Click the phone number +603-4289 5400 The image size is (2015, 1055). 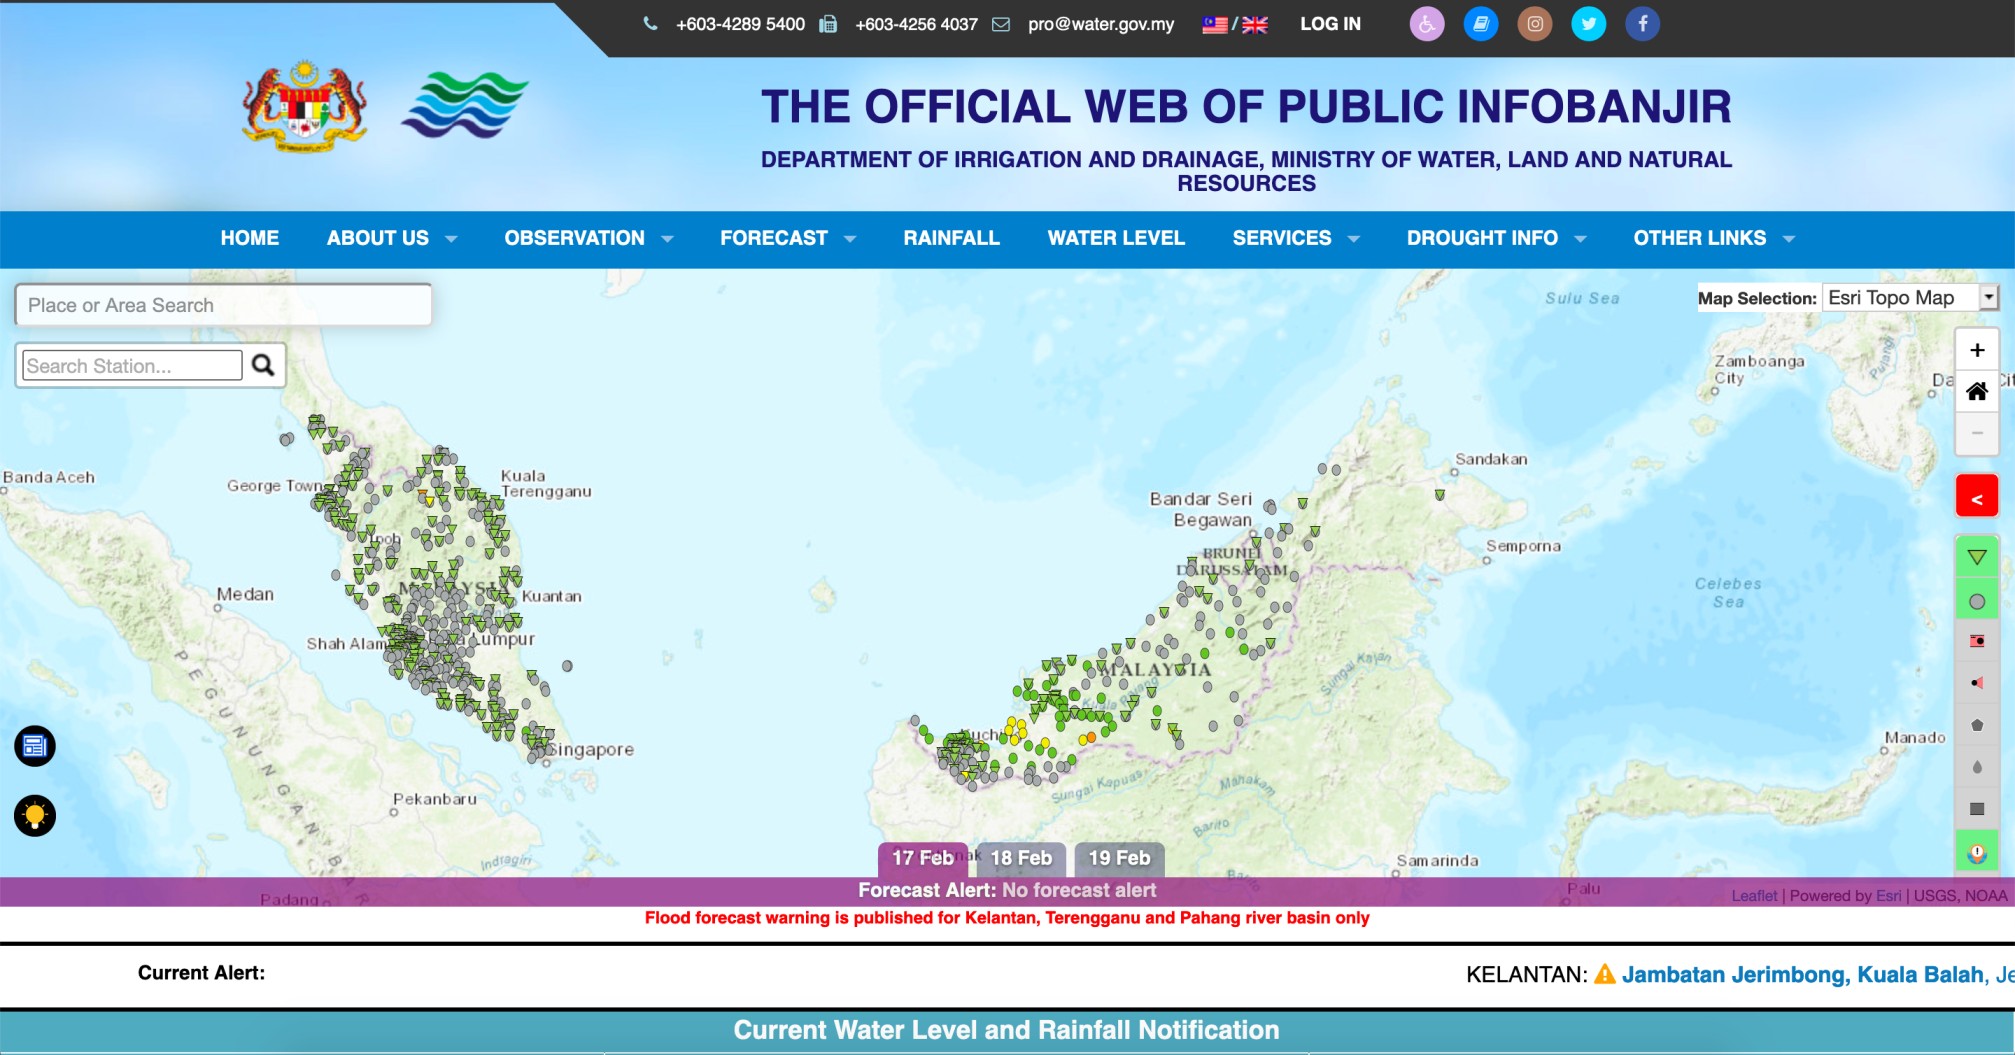click(x=740, y=24)
